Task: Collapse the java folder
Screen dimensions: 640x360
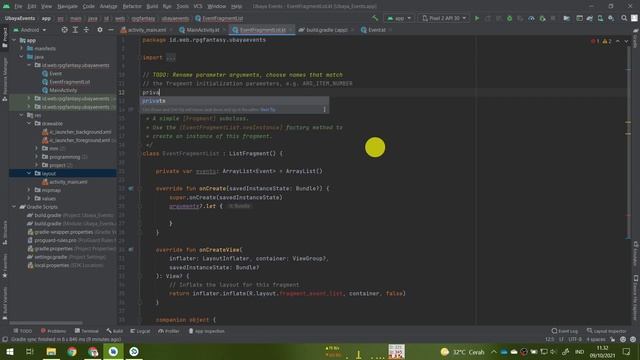Action: pos(22,57)
